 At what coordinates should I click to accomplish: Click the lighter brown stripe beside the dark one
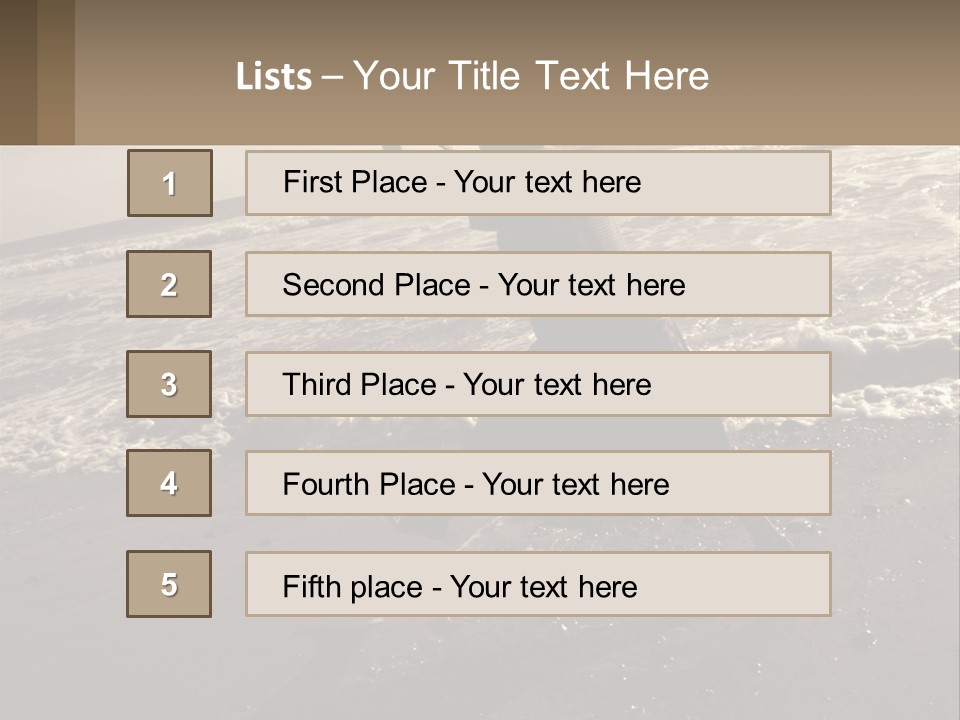pos(56,72)
